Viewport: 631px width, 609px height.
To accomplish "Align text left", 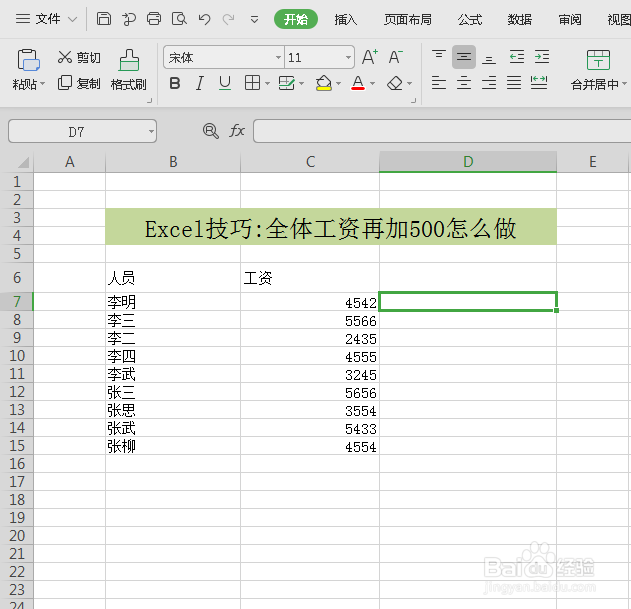I will [439, 83].
